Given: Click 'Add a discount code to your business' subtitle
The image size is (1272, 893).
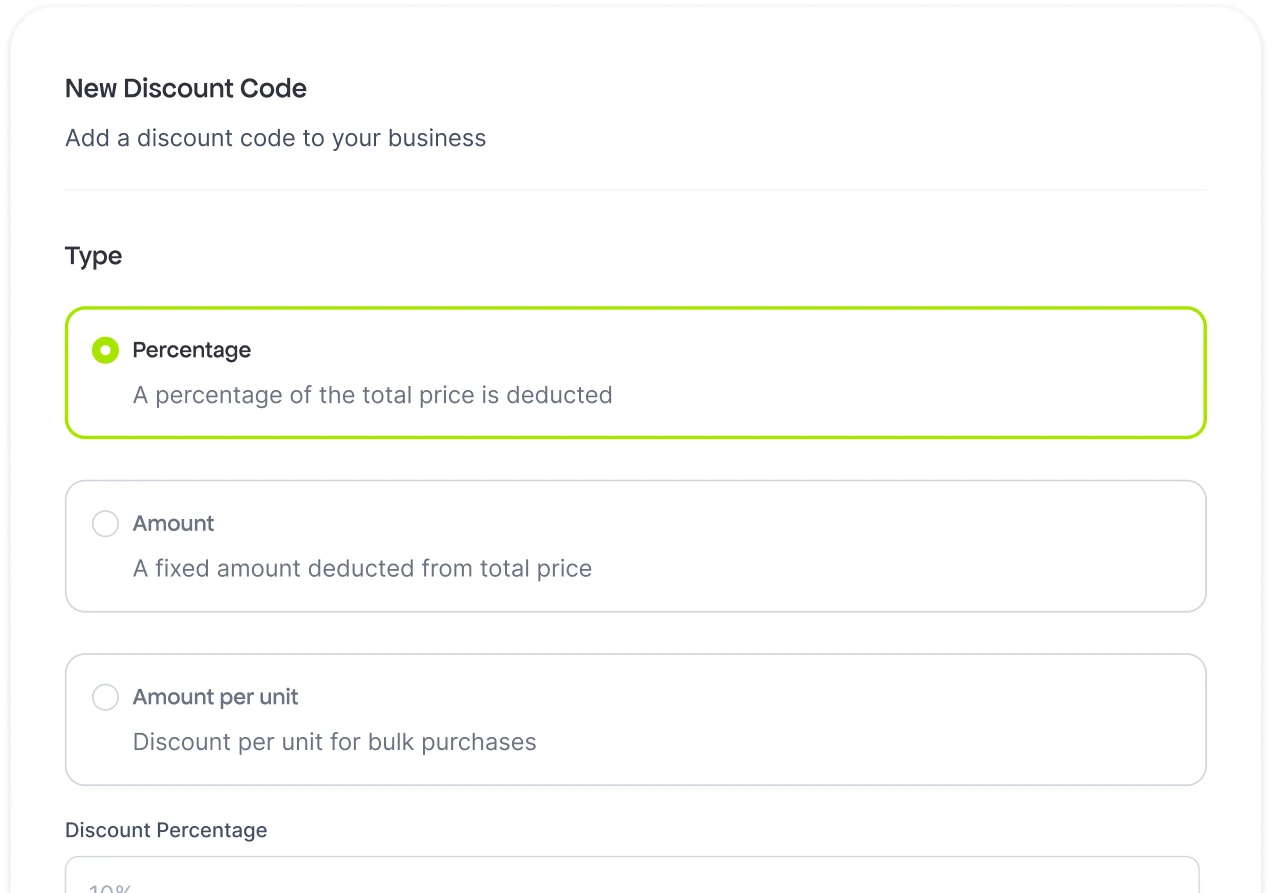Looking at the screenshot, I should [275, 138].
